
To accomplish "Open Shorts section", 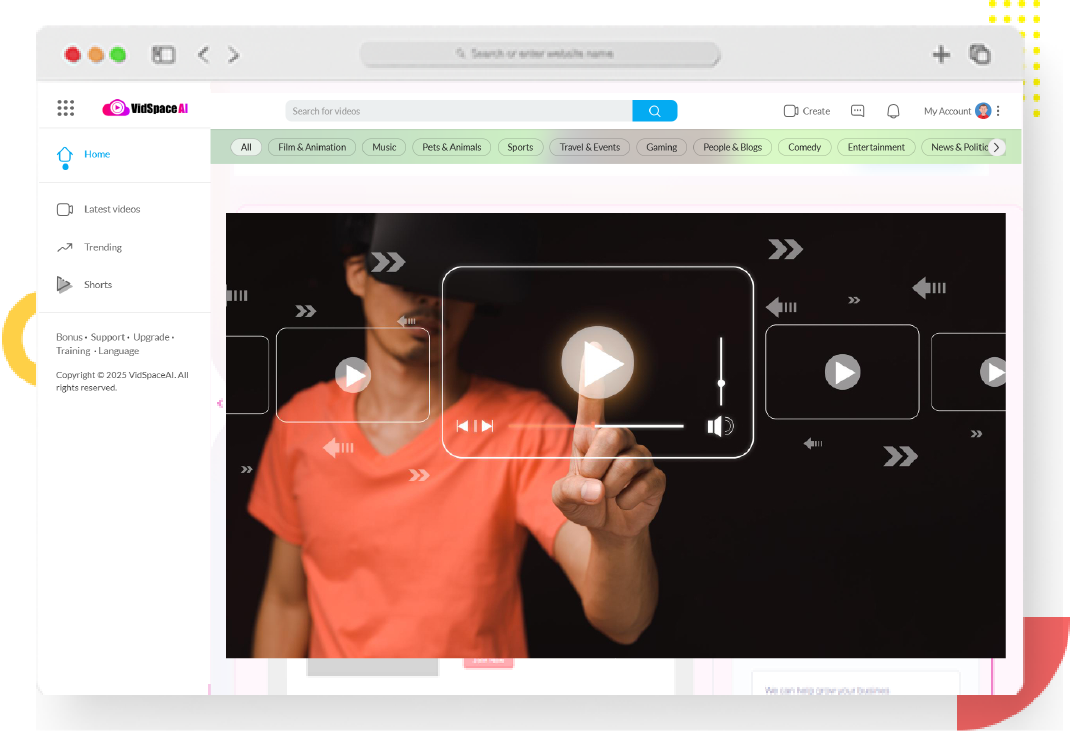I will [98, 285].
